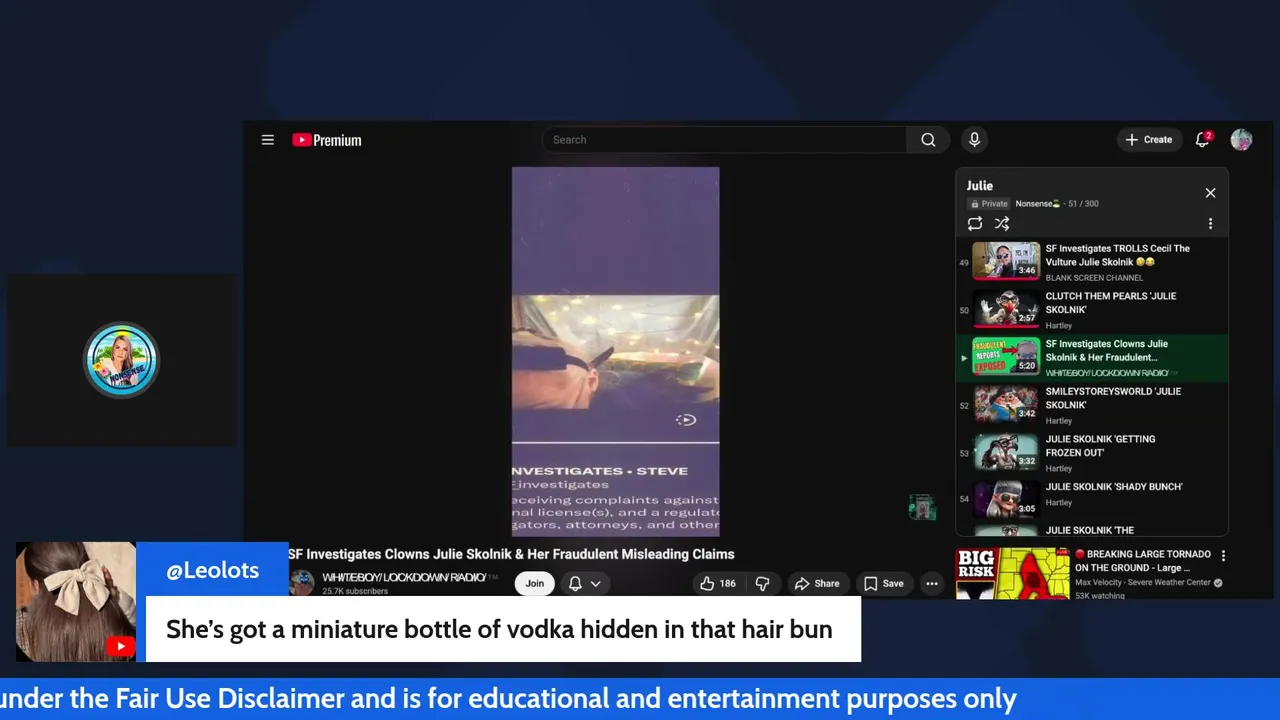
Task: Click the rotate icon in the video
Action: click(x=686, y=420)
